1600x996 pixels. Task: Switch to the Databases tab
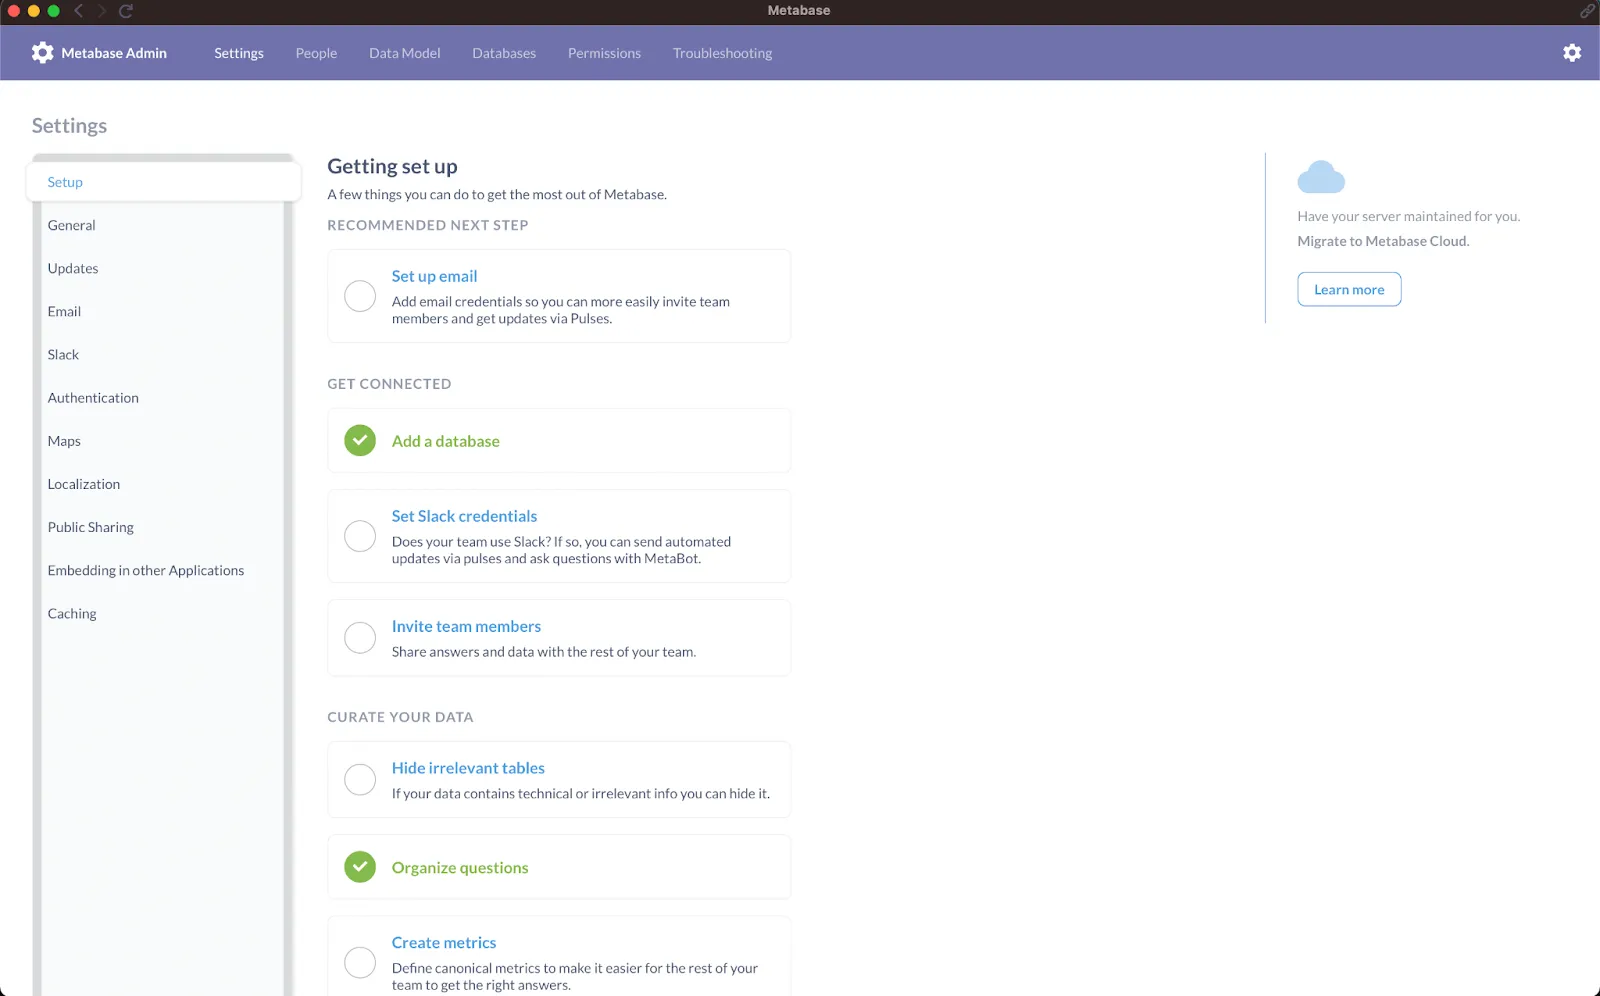504,53
